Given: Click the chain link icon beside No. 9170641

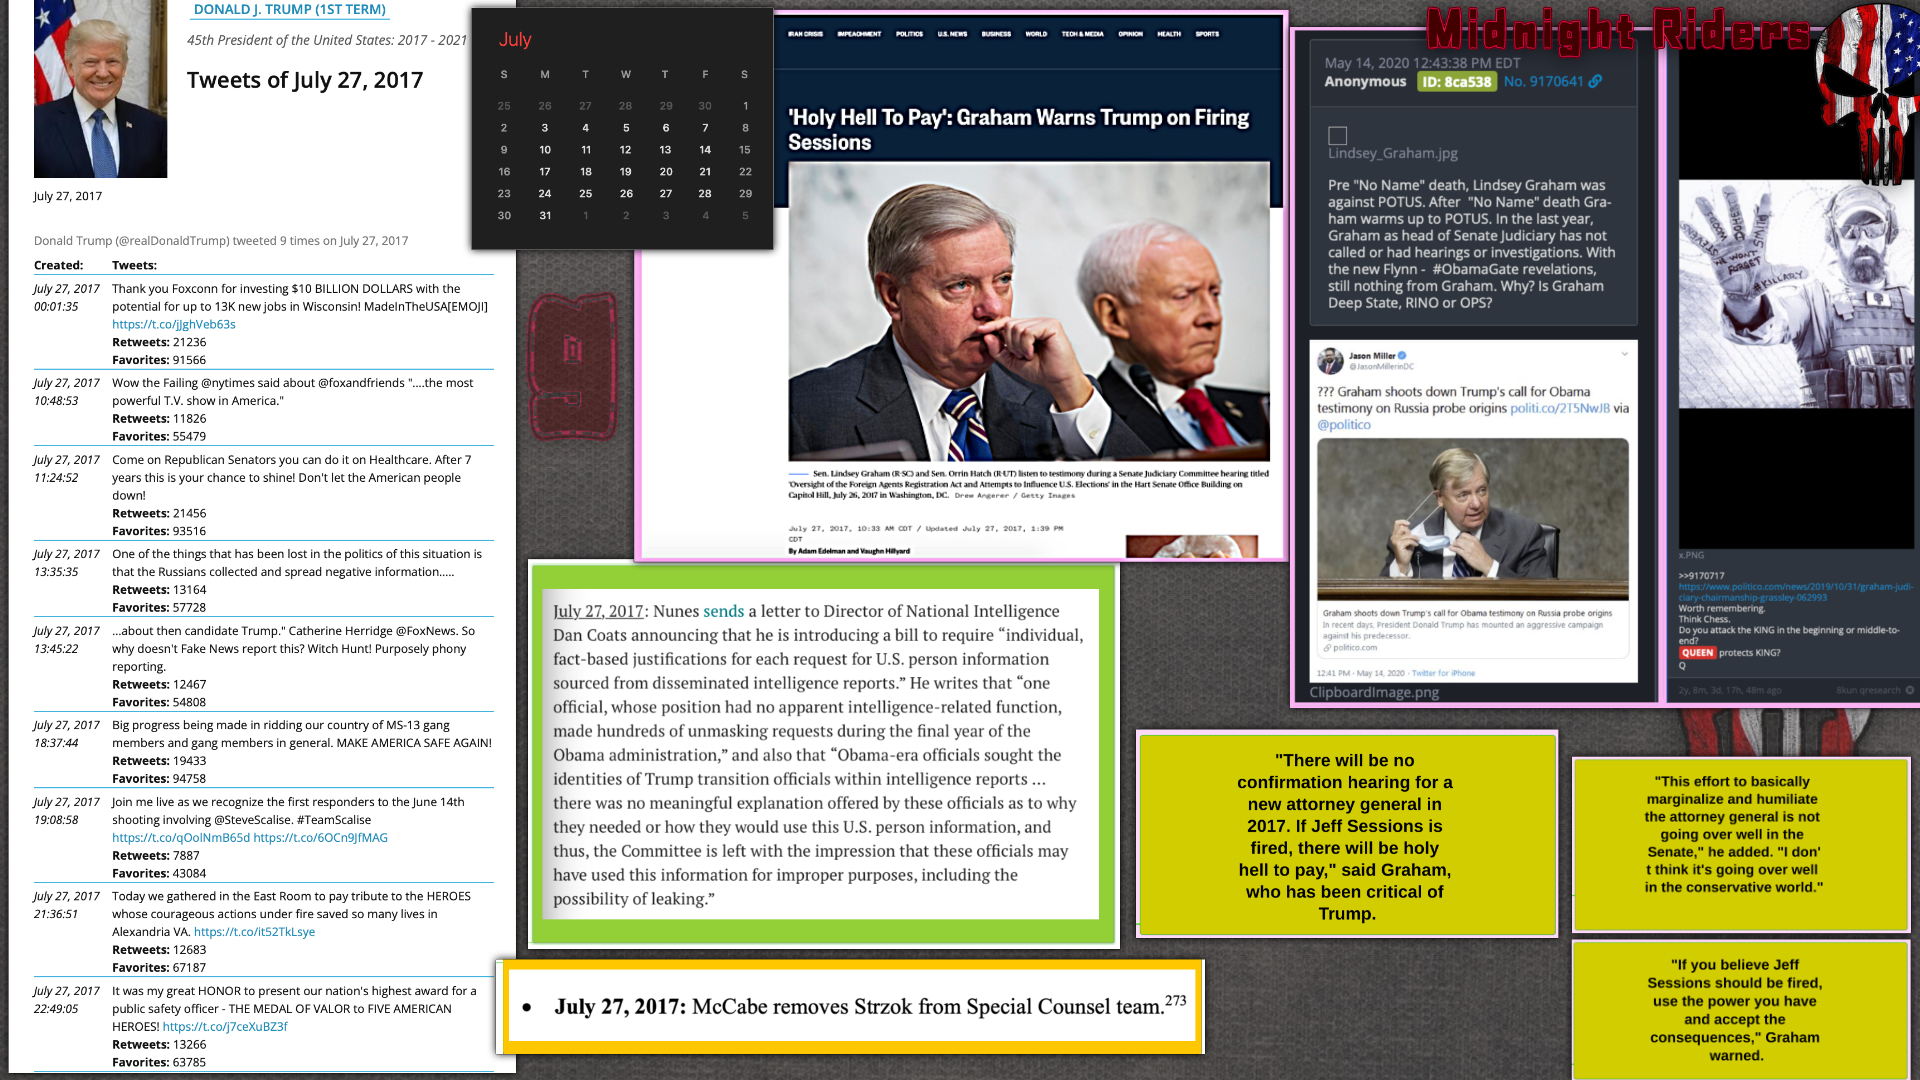Looking at the screenshot, I should coord(1595,81).
